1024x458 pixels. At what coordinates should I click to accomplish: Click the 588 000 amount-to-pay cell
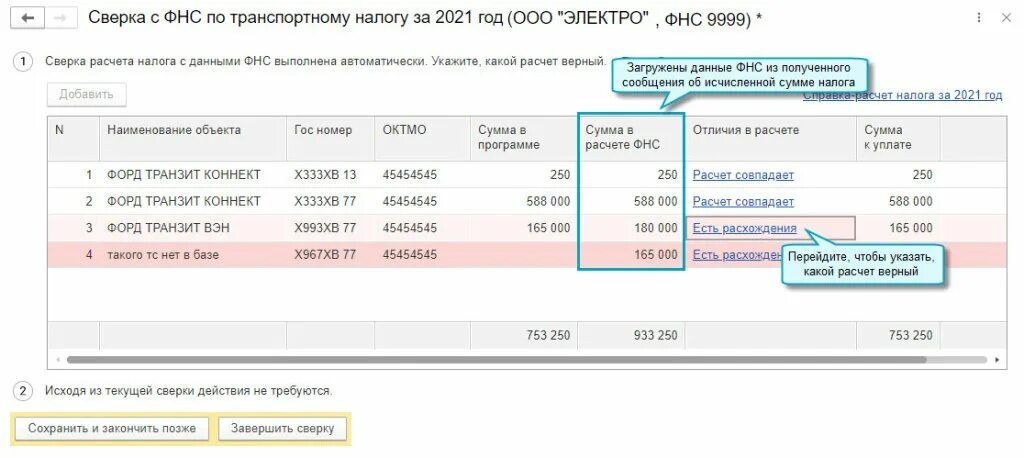[x=898, y=202]
